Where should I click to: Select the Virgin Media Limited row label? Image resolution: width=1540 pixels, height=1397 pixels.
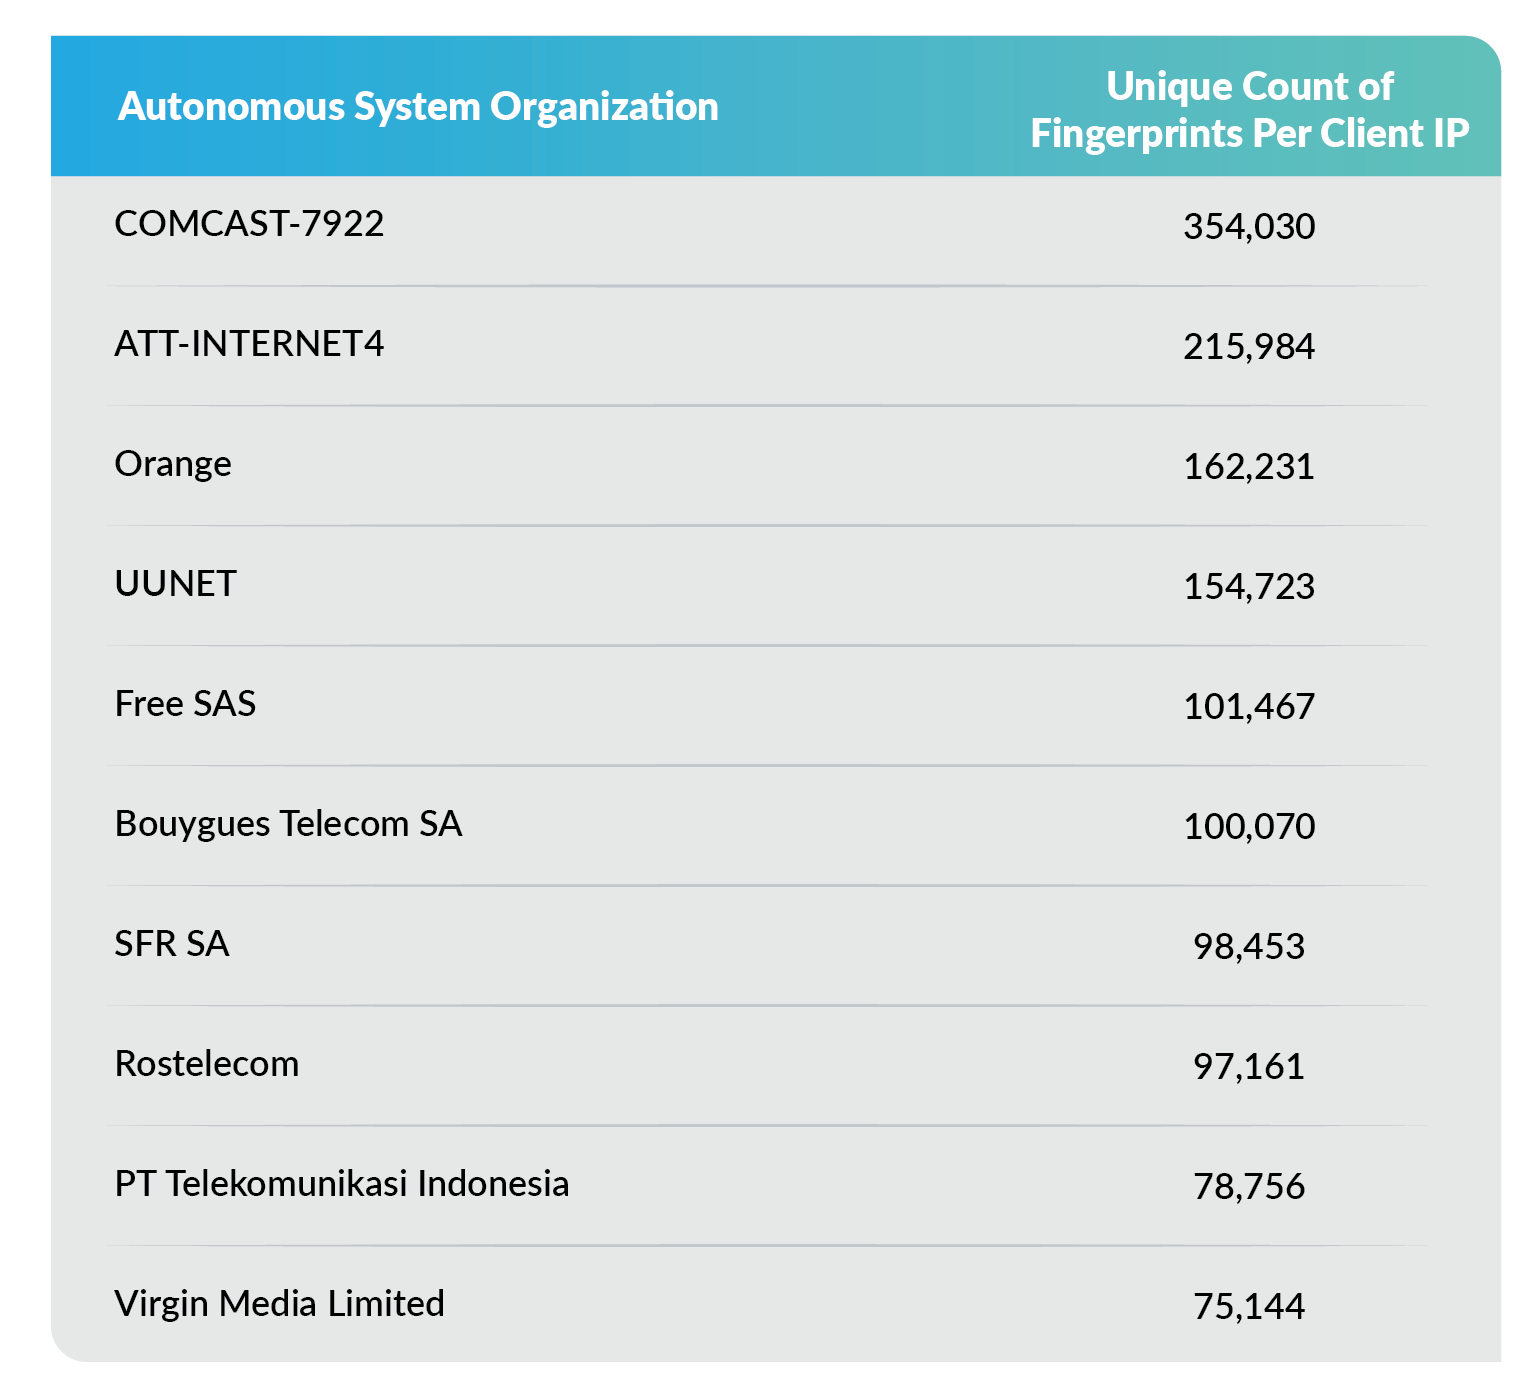point(279,1304)
